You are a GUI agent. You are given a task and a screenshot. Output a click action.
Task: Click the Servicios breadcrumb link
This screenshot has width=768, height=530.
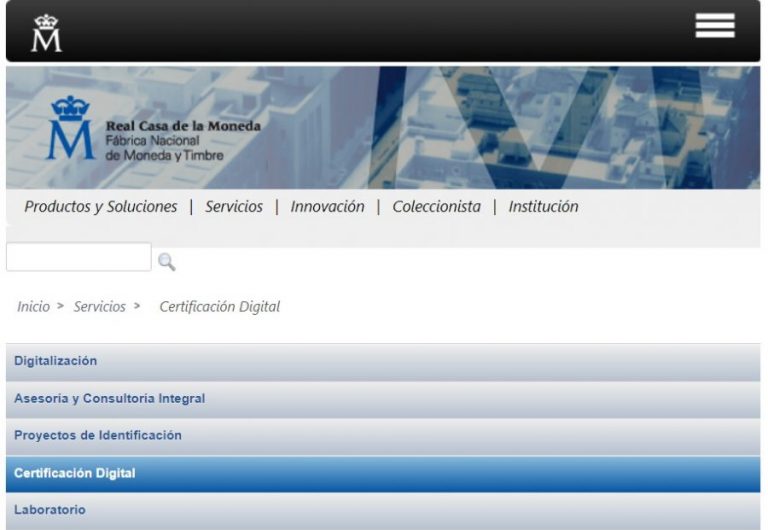(x=99, y=307)
